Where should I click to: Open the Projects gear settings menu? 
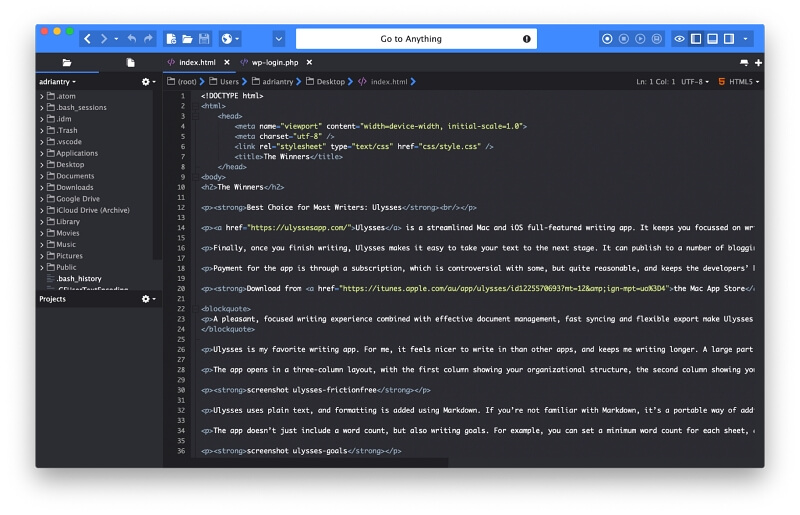(x=148, y=299)
